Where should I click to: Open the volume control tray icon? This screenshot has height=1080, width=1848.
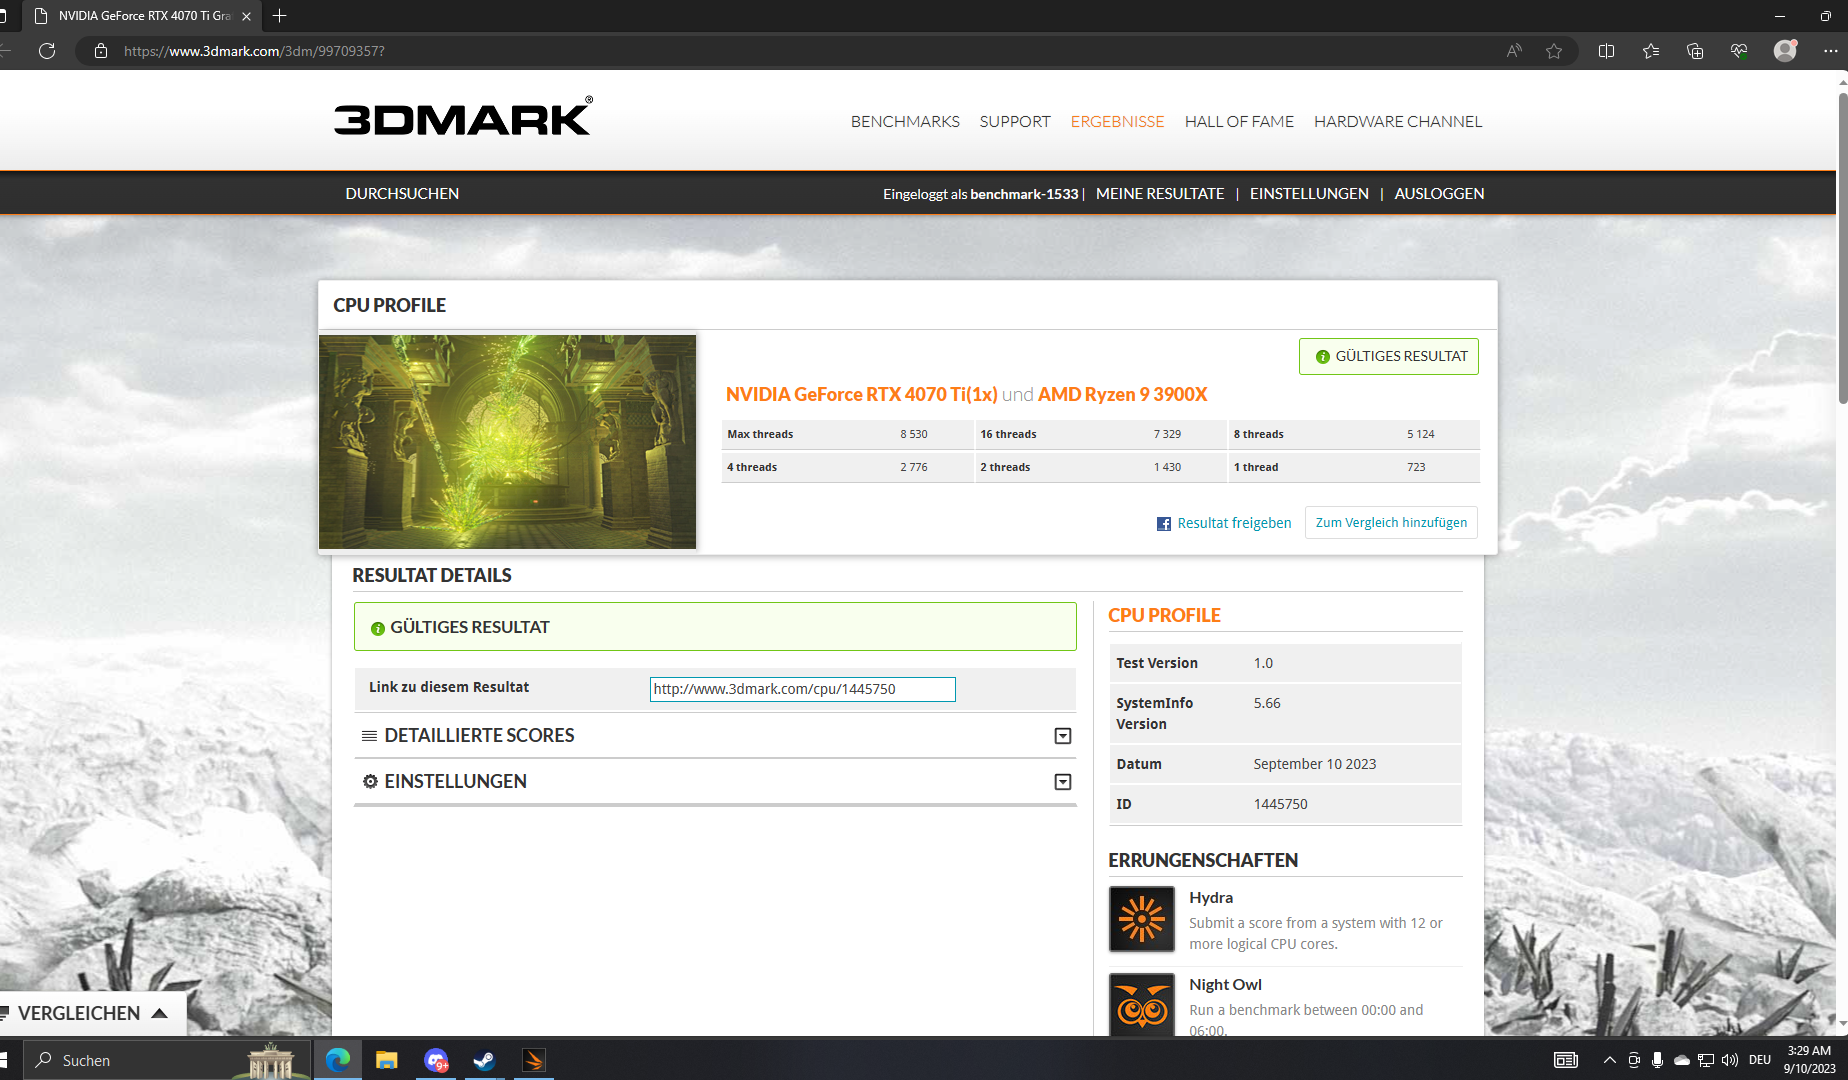tap(1730, 1060)
